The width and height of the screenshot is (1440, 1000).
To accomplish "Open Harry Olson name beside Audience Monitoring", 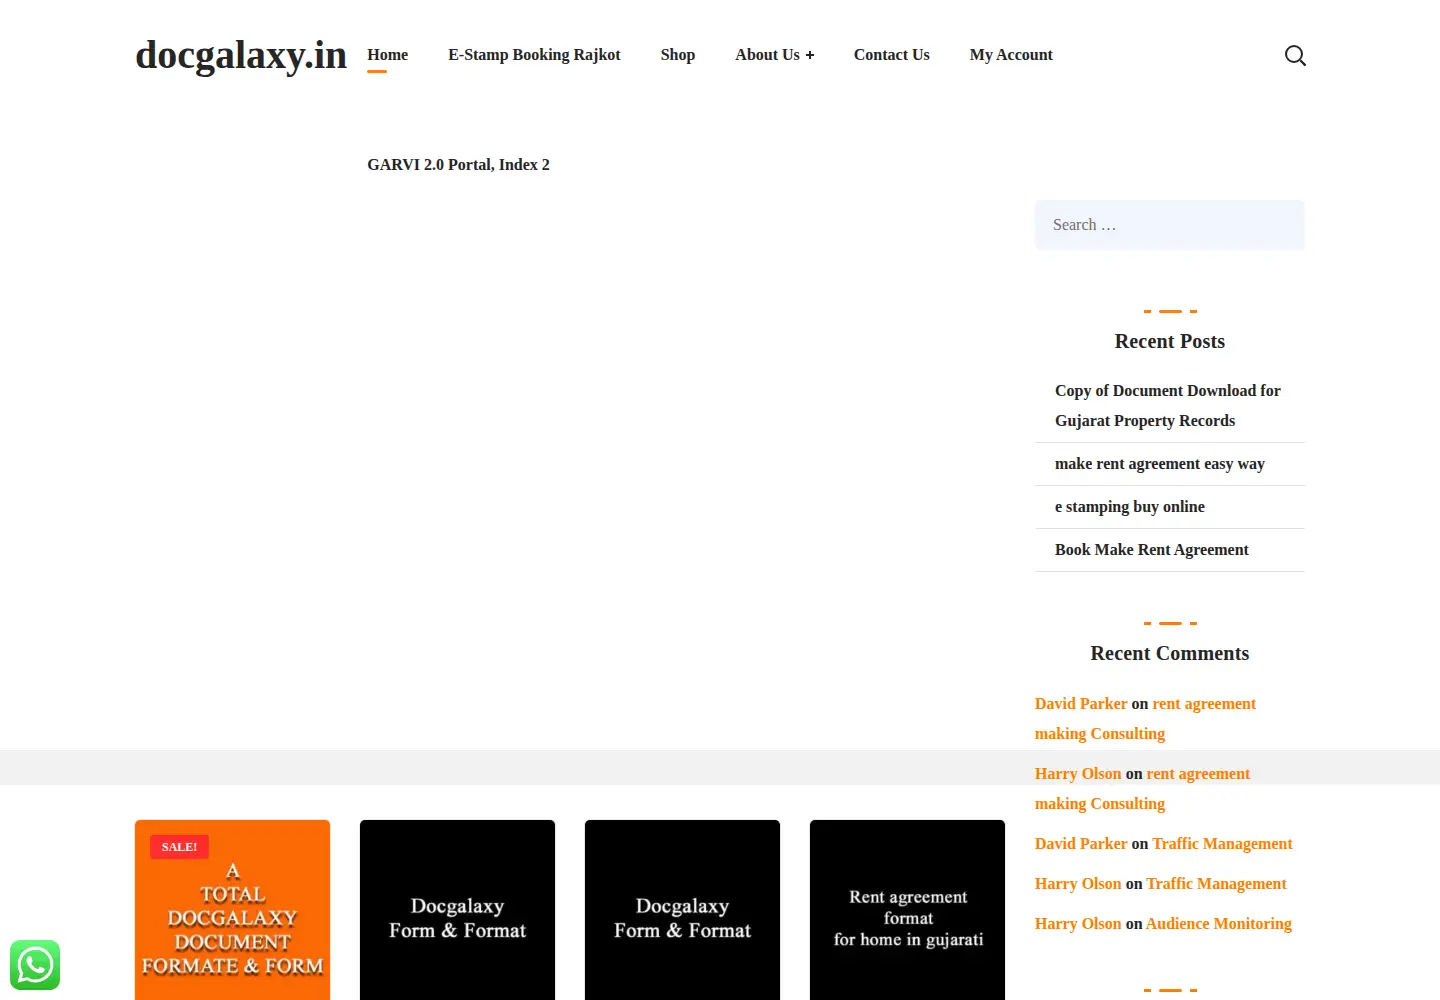I will (1077, 924).
